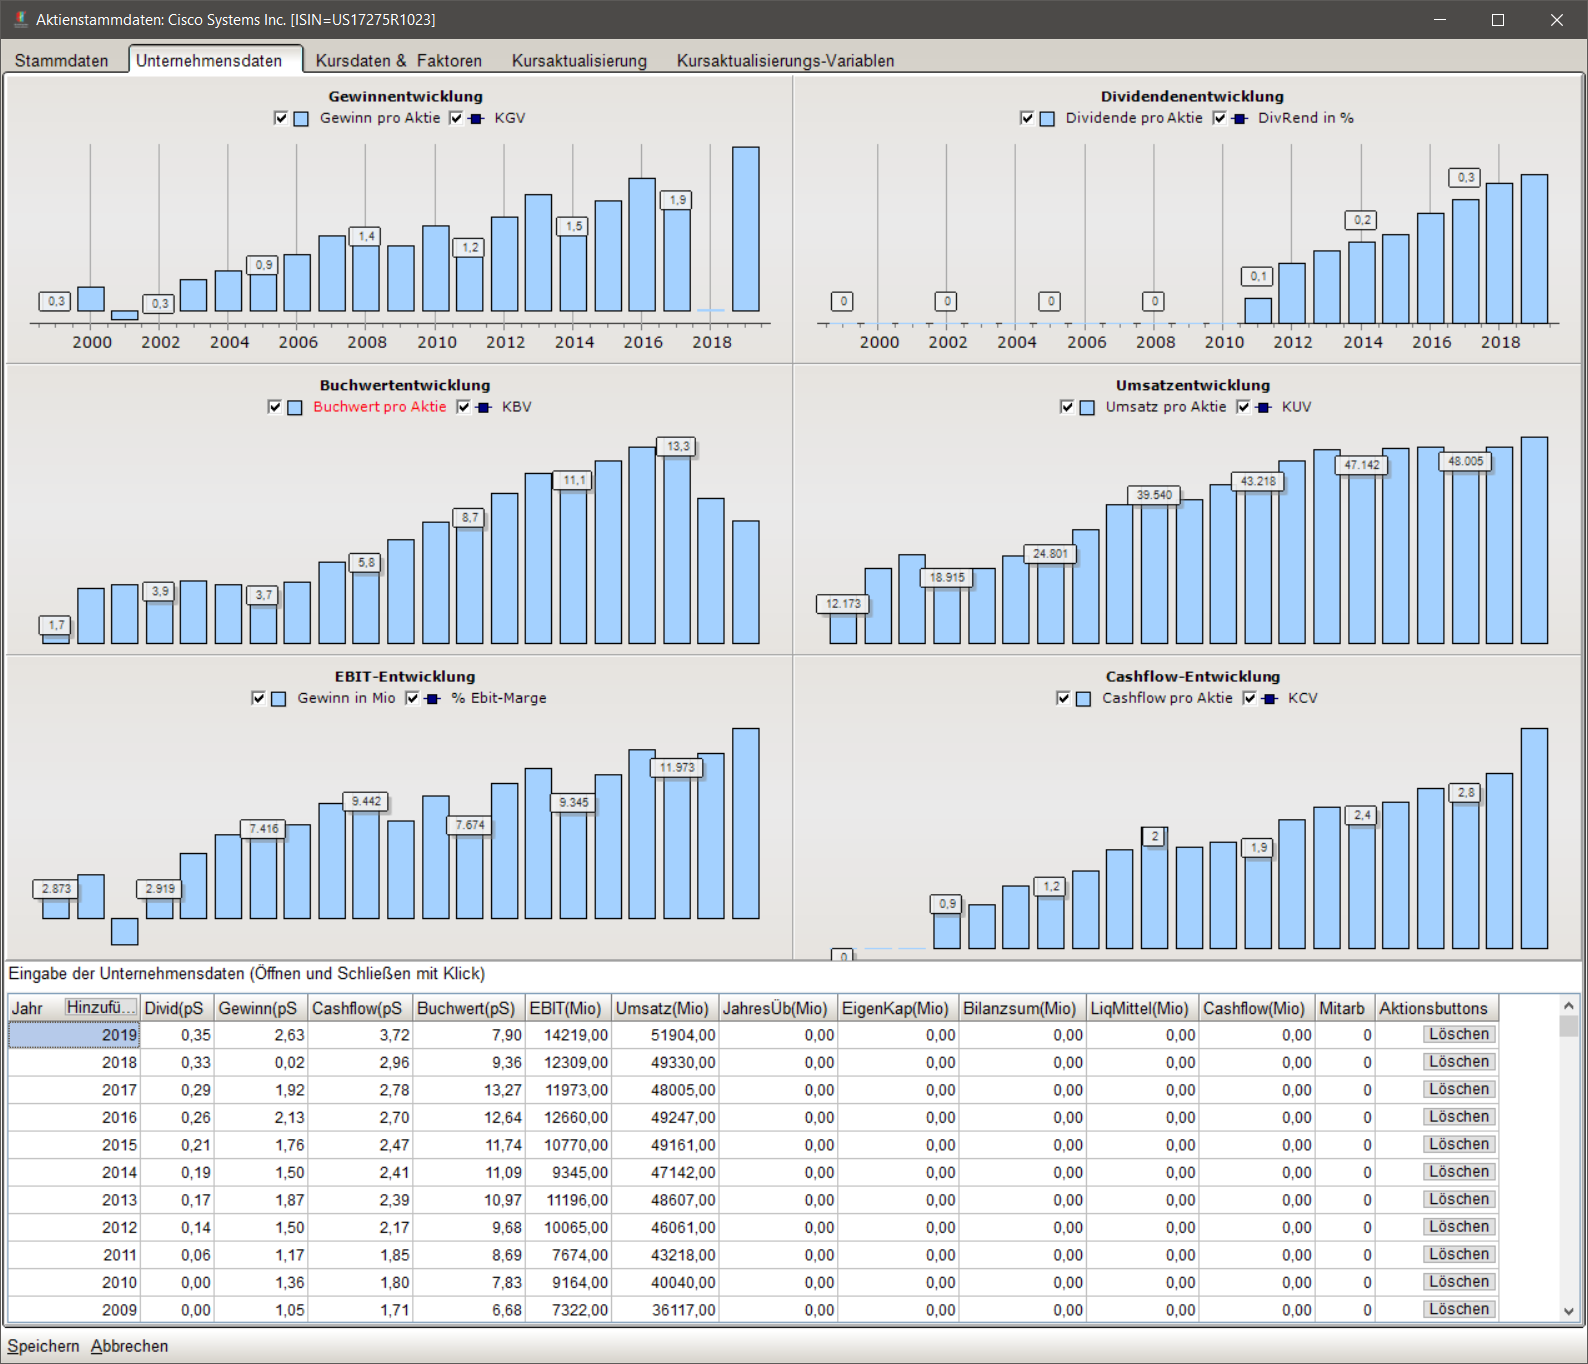
Task: Delete the 2012 row with Löschen
Action: (x=1459, y=1226)
